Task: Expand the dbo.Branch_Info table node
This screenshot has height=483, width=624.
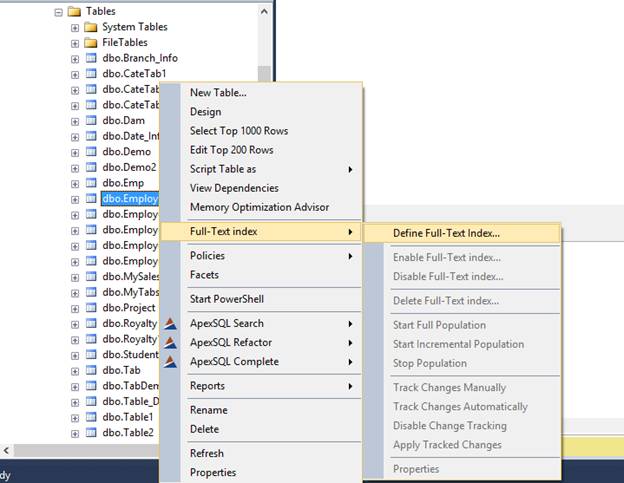Action: tap(75, 59)
